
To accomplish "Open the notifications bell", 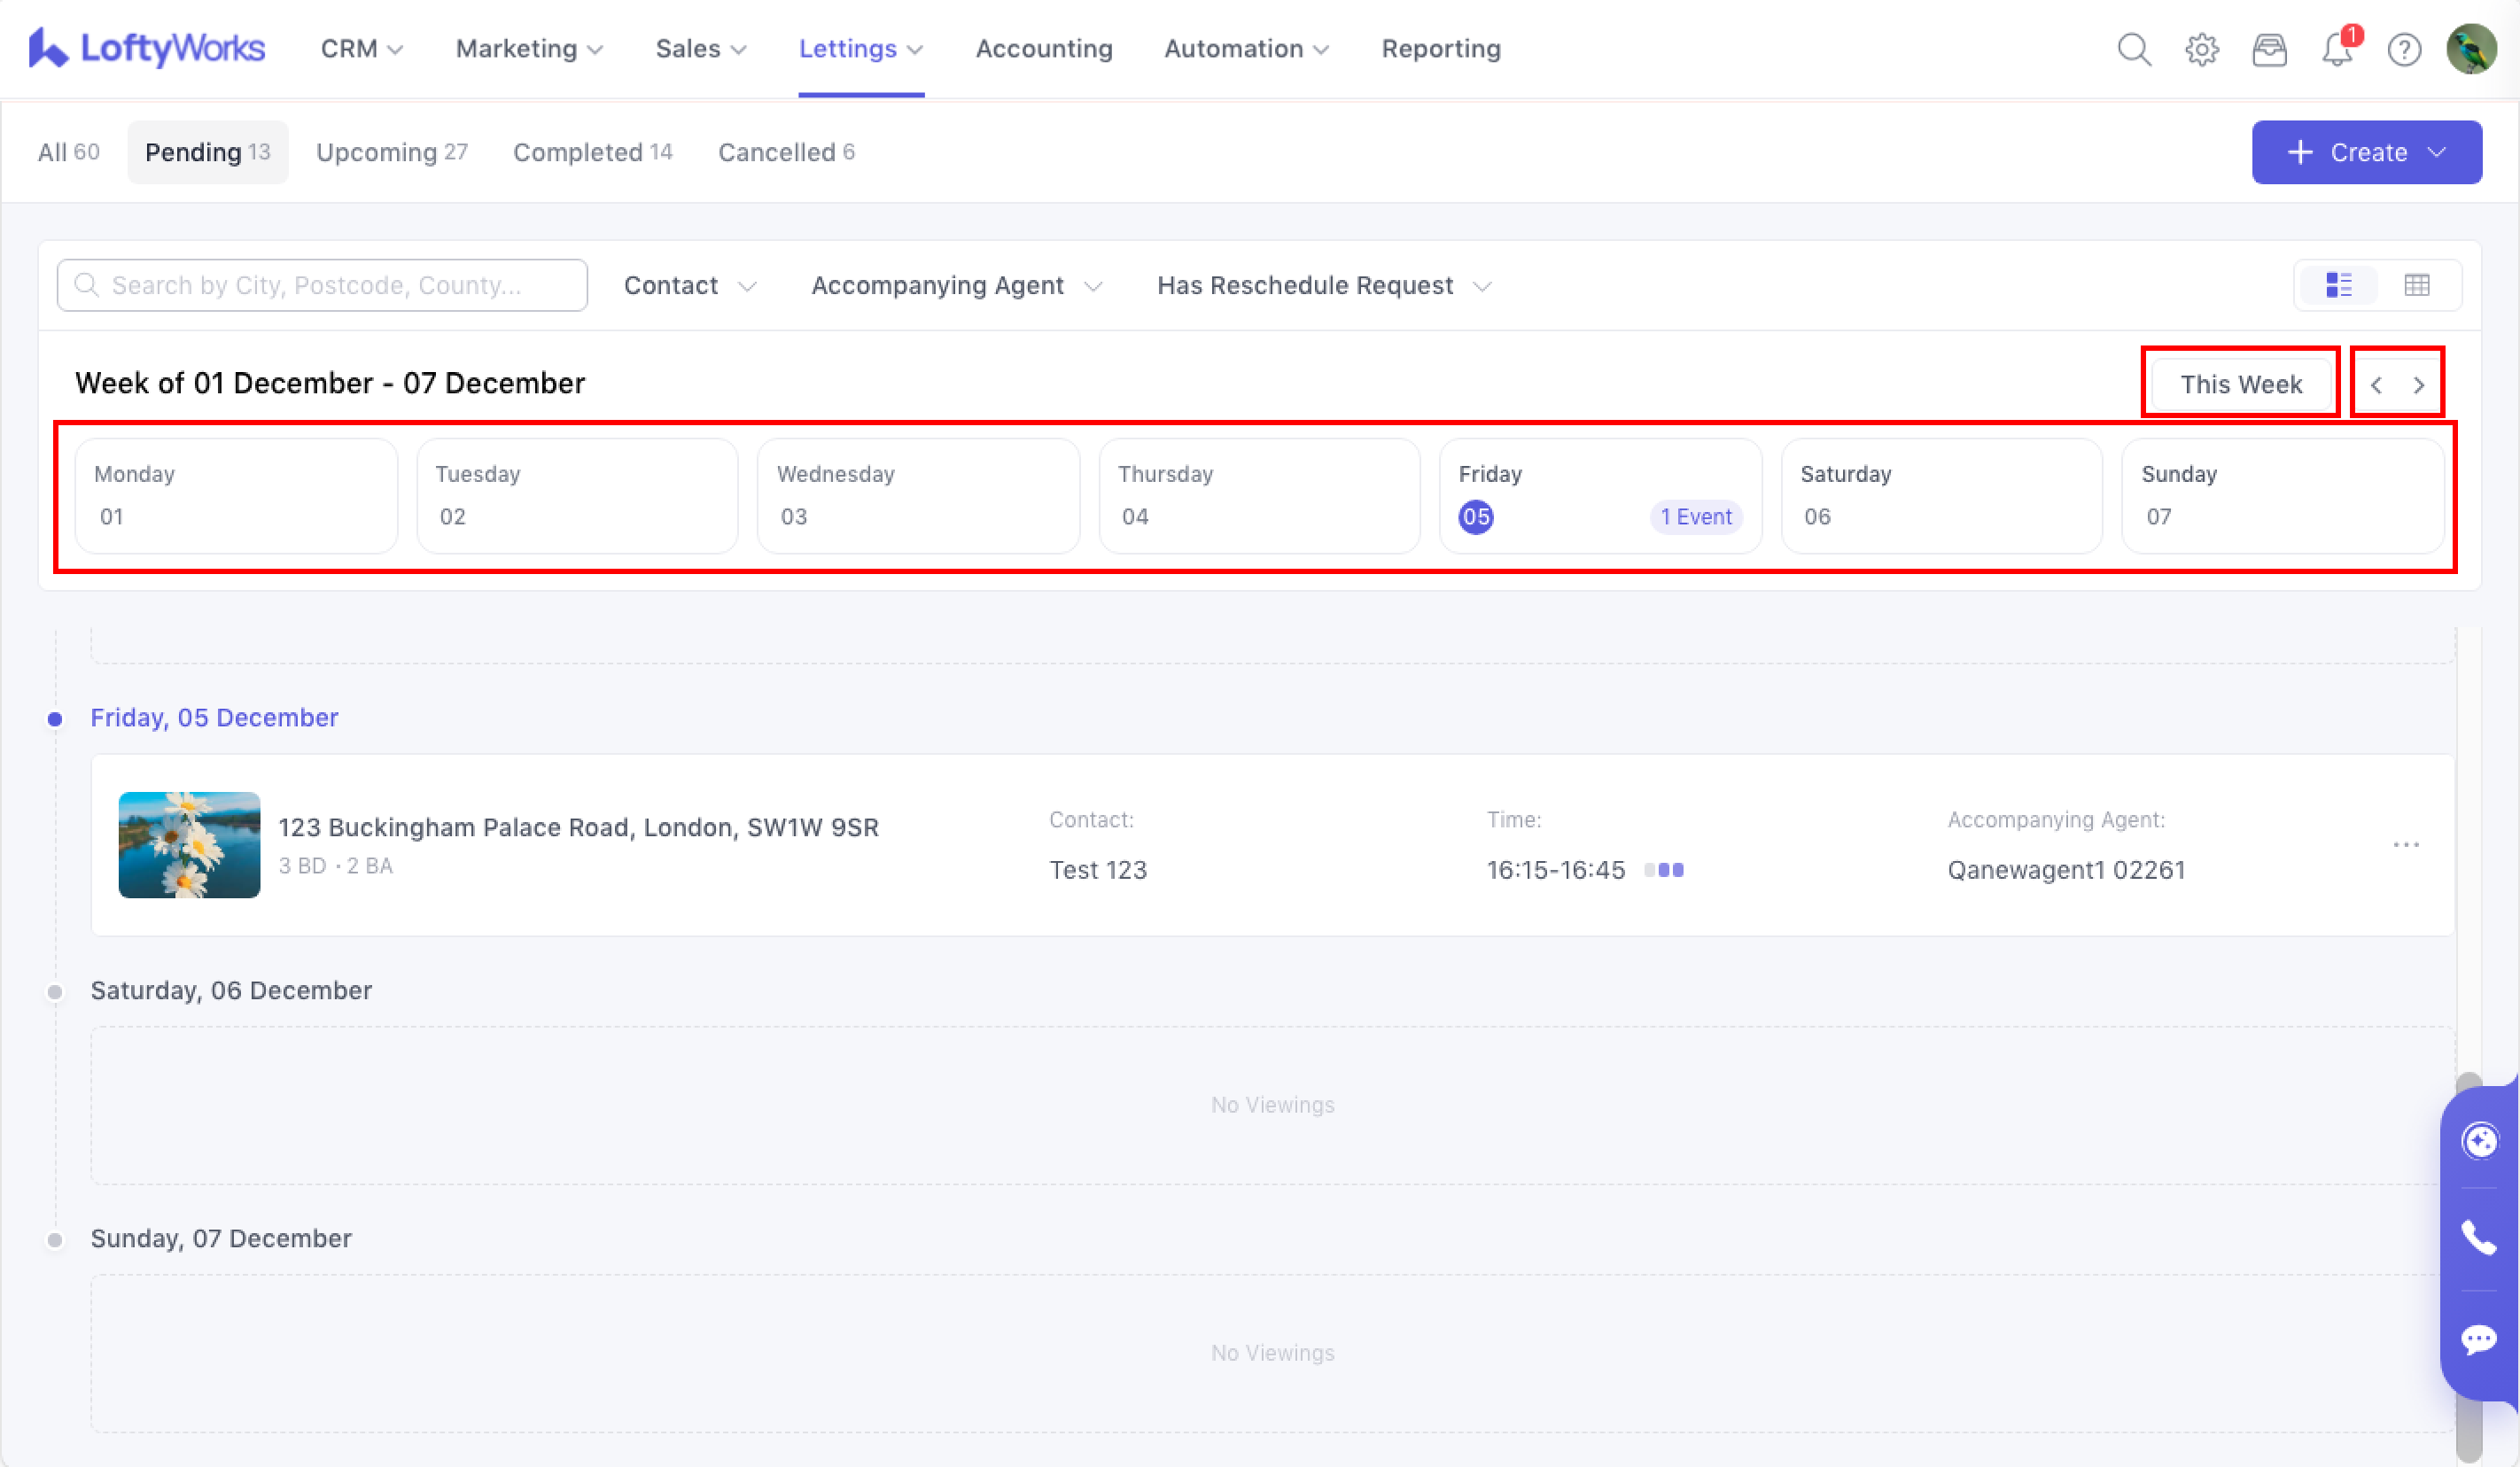I will tap(2337, 49).
